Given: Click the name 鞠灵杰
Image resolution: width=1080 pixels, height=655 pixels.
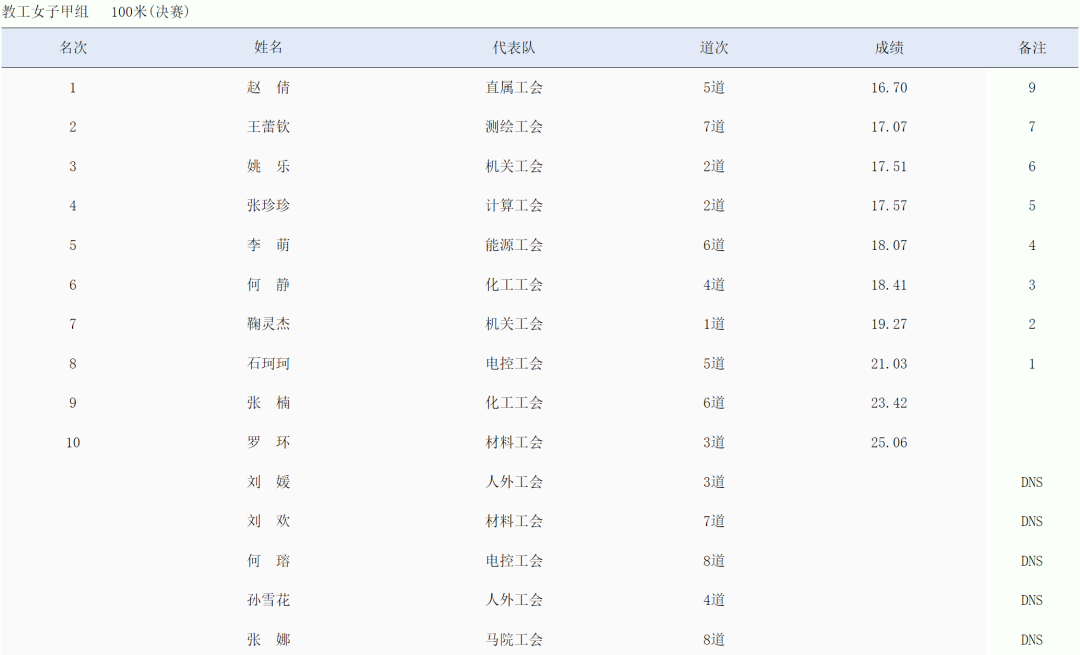Looking at the screenshot, I should point(269,324).
